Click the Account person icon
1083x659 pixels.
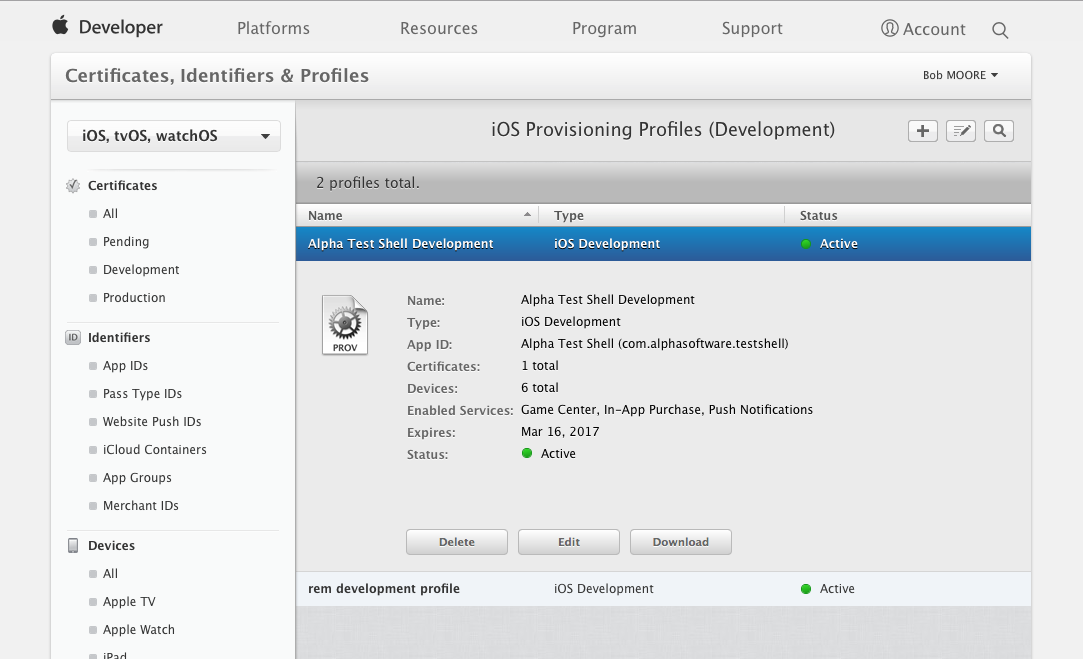890,28
